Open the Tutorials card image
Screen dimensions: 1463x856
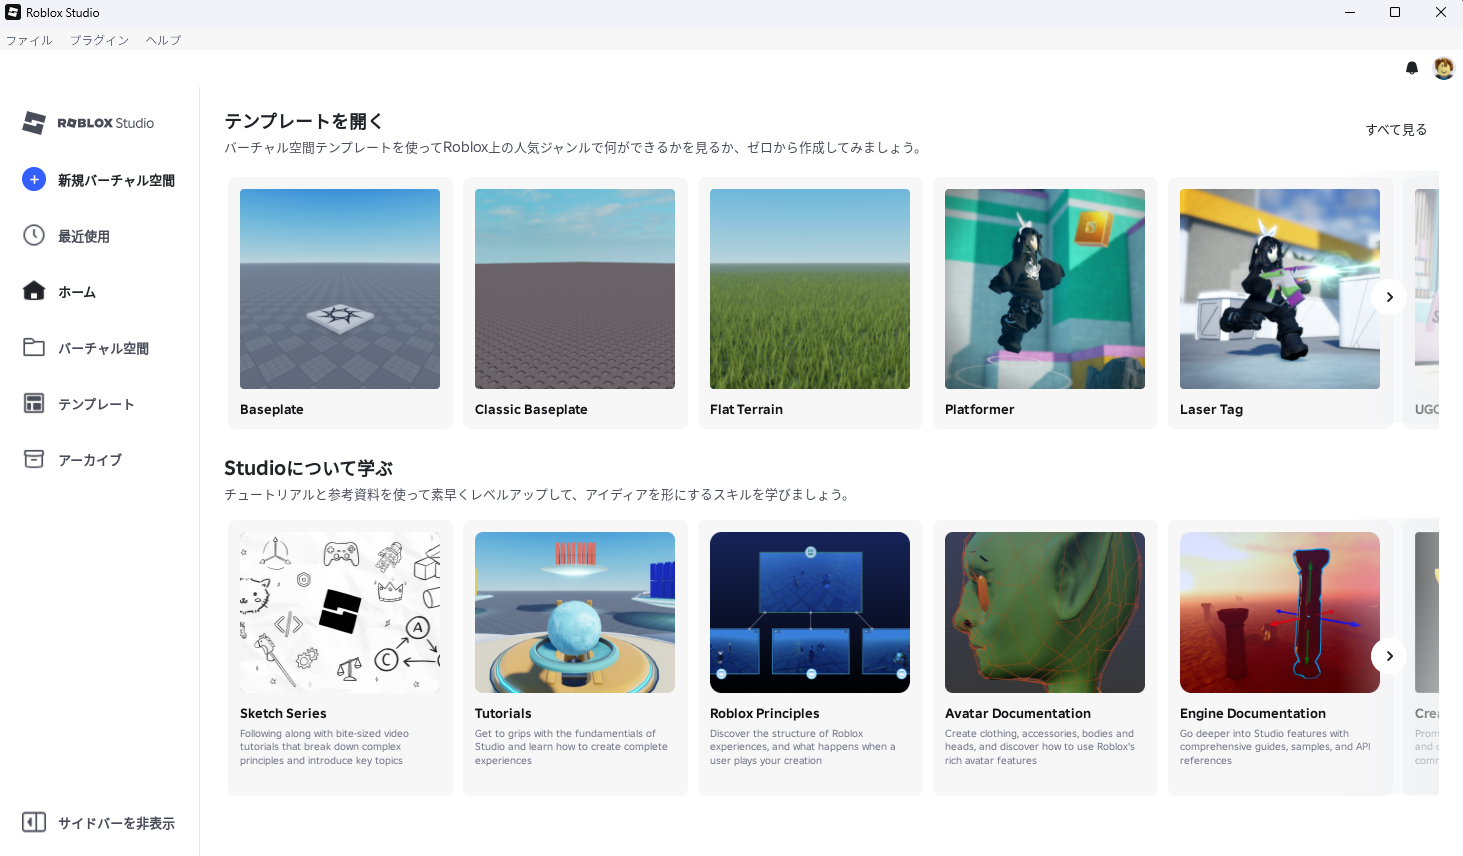tap(575, 612)
